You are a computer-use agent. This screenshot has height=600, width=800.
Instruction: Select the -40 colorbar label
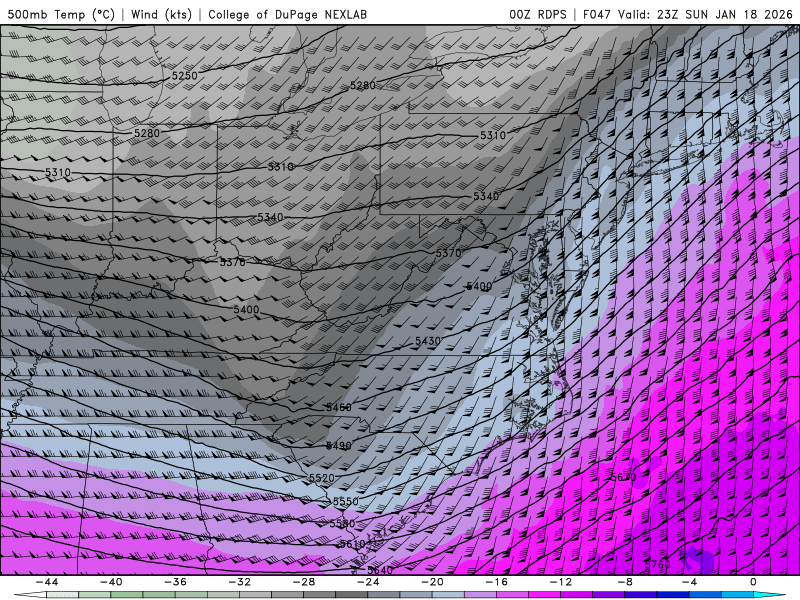111,582
